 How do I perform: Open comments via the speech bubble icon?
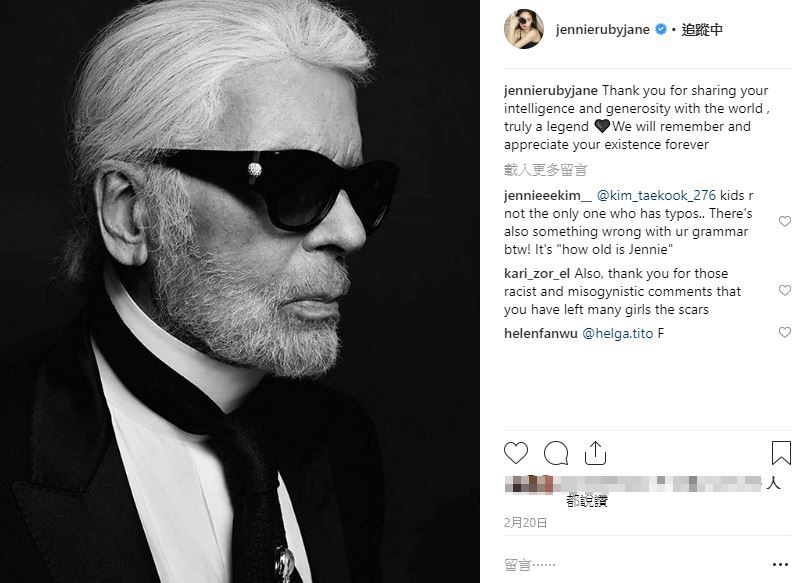(556, 453)
